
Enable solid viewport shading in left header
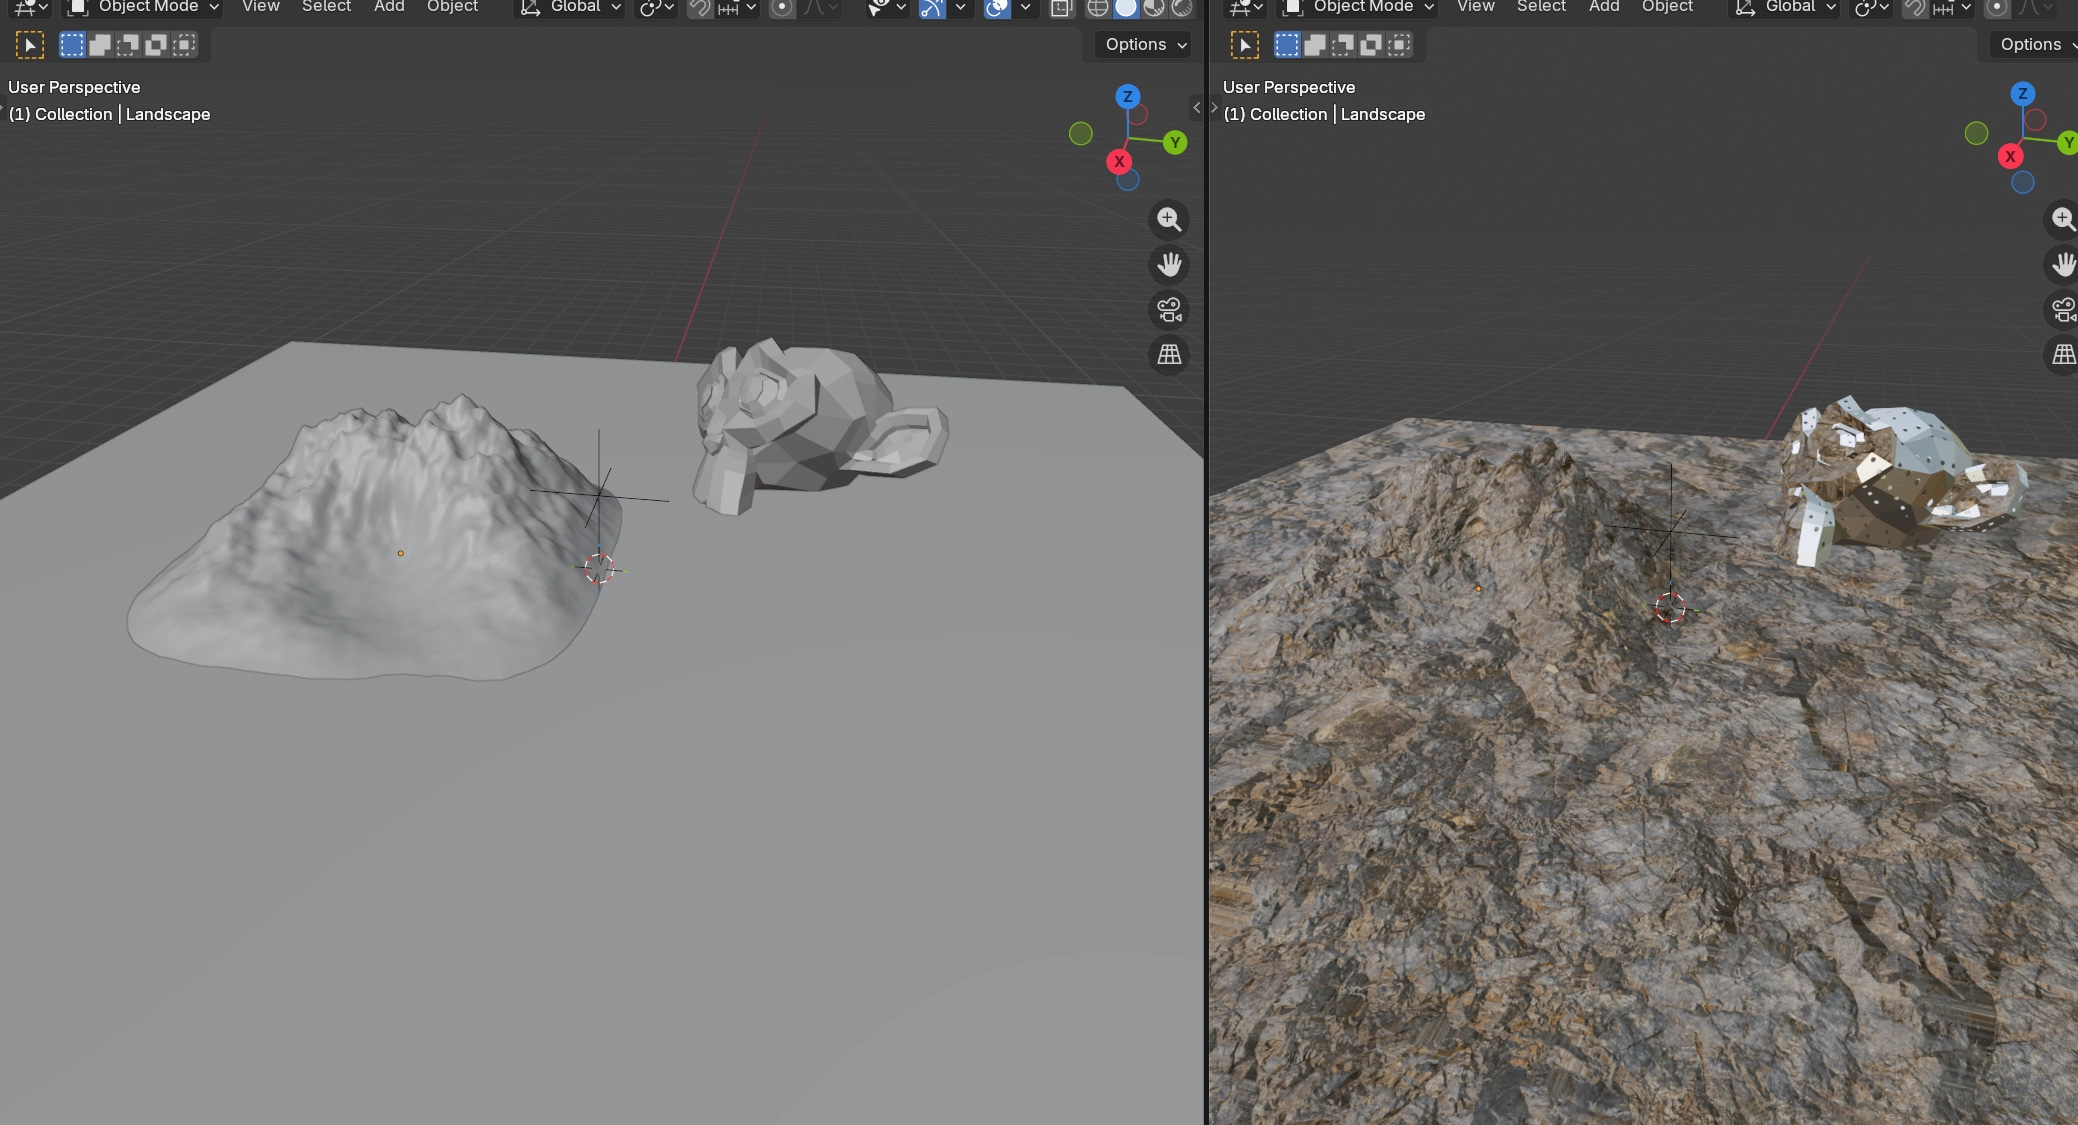point(1126,8)
